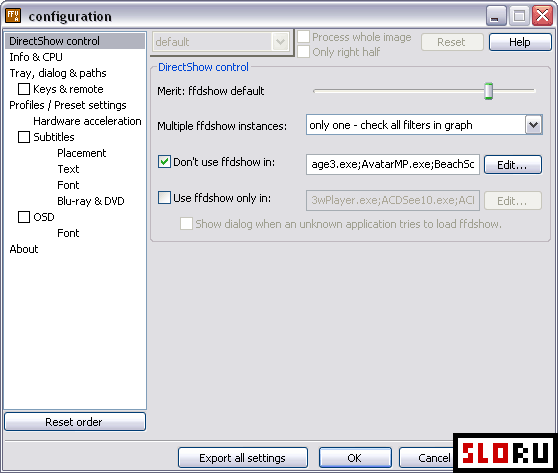The height and width of the screenshot is (473, 558).
Task: Enable the Keys & remote checkbox
Action: (x=24, y=89)
